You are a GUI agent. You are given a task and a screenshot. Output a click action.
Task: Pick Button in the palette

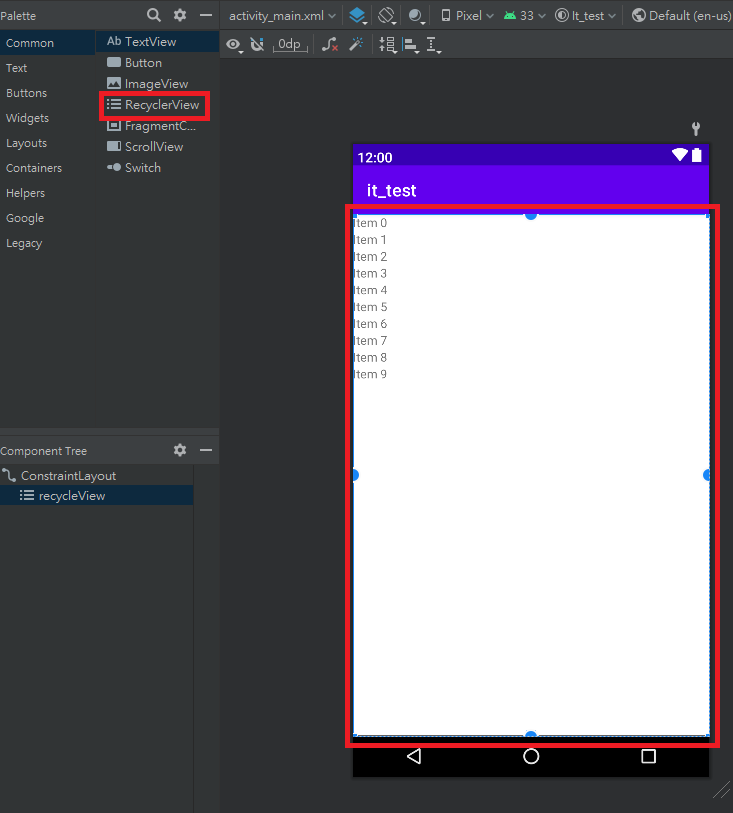point(158,63)
